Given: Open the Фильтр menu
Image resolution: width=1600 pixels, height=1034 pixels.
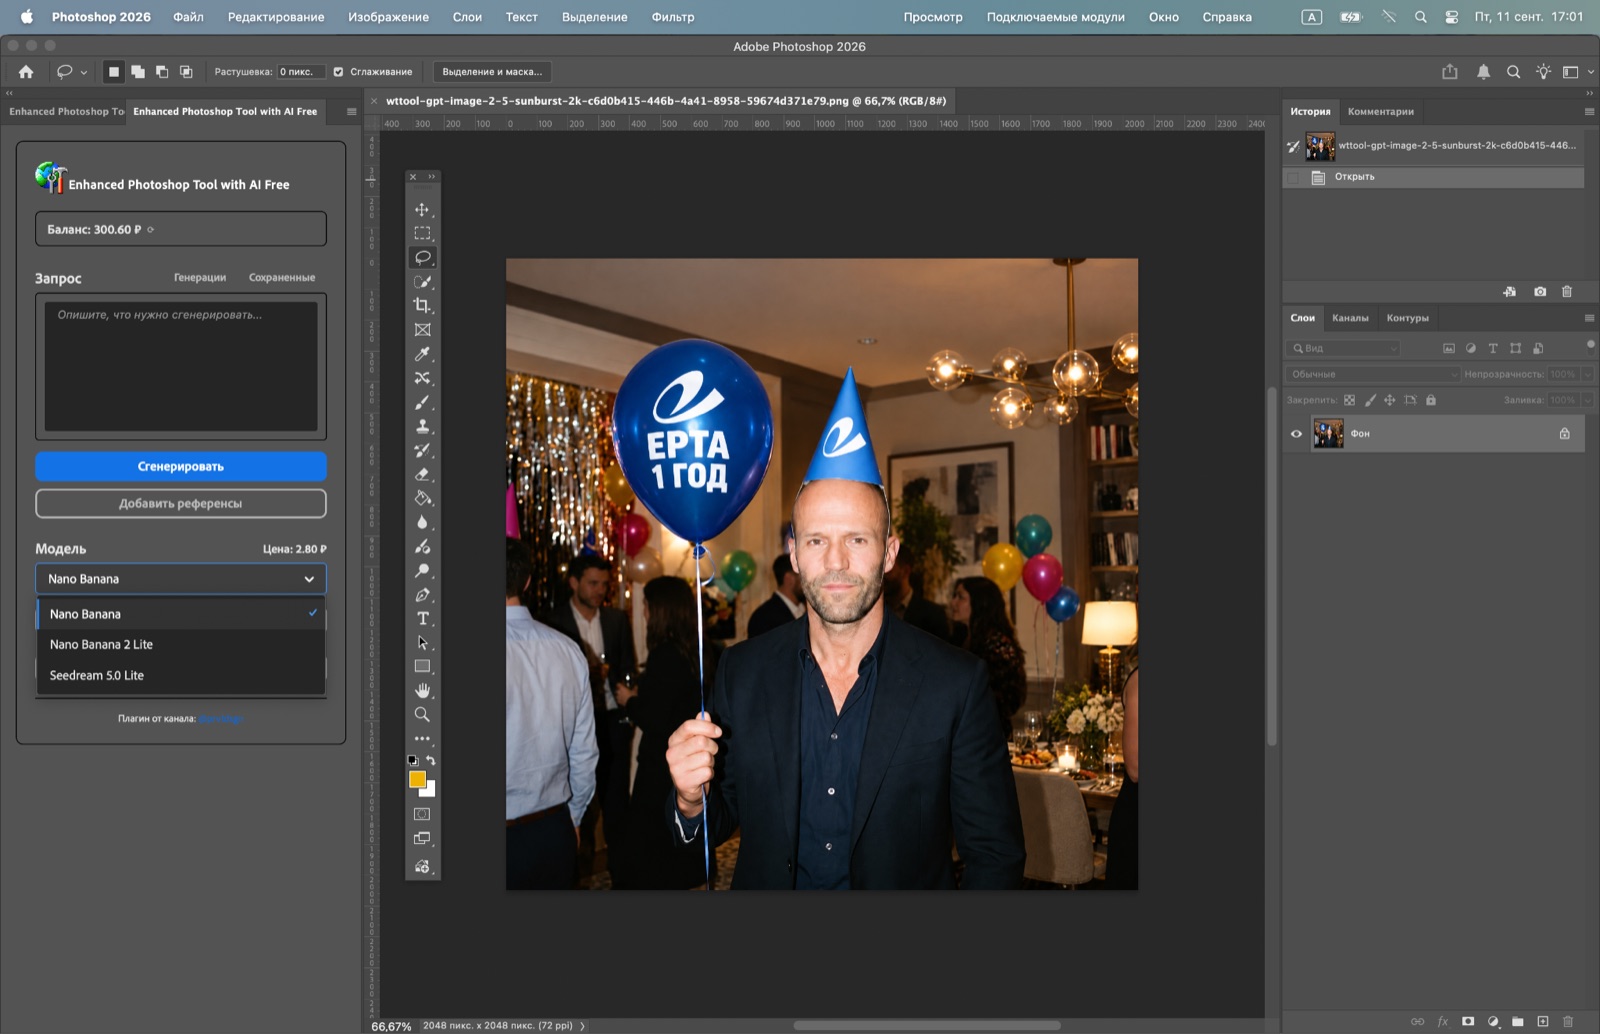Looking at the screenshot, I should (x=673, y=17).
